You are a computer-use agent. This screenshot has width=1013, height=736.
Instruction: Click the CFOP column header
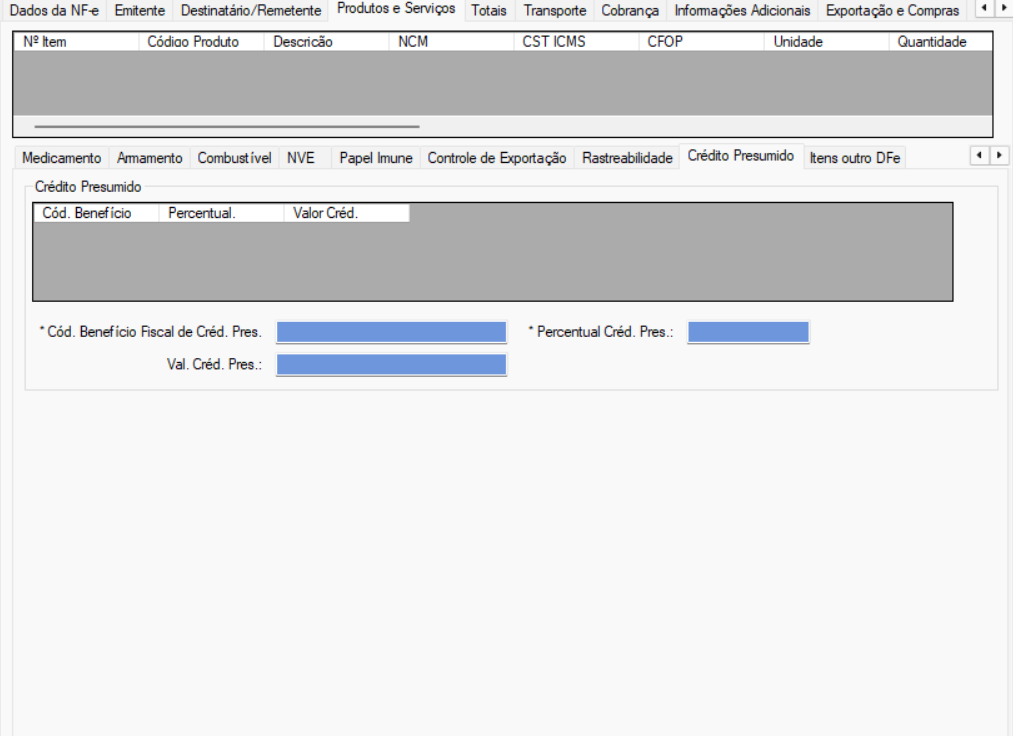702,41
